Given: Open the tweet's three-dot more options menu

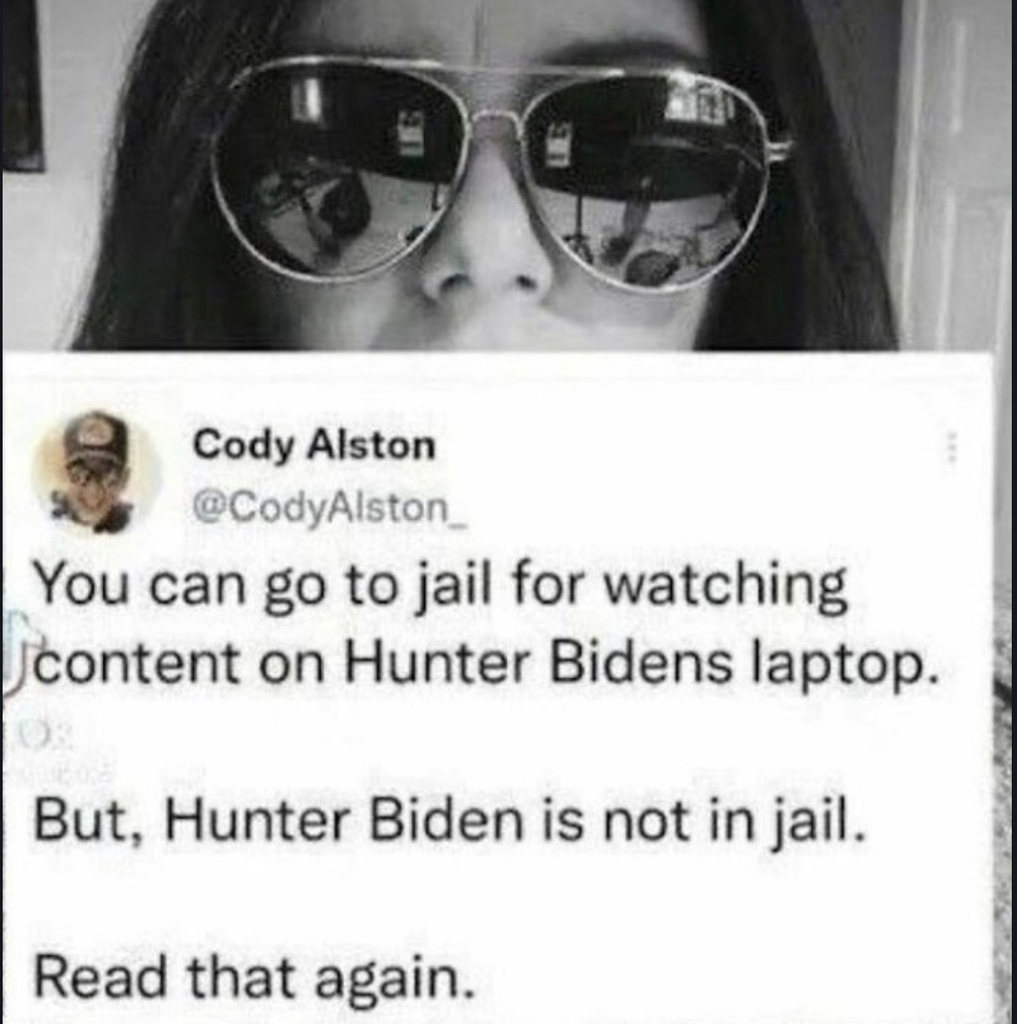Looking at the screenshot, I should 952,447.
